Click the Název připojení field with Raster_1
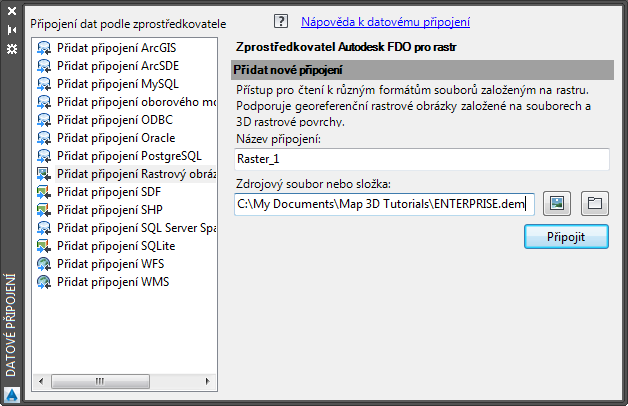 (x=422, y=159)
